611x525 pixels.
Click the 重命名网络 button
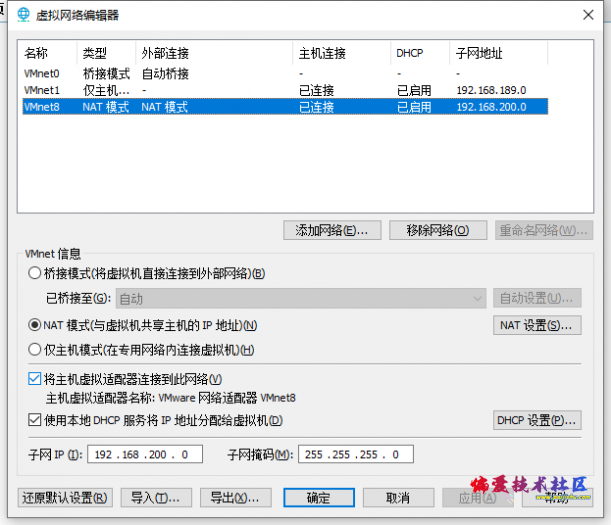[x=544, y=230]
